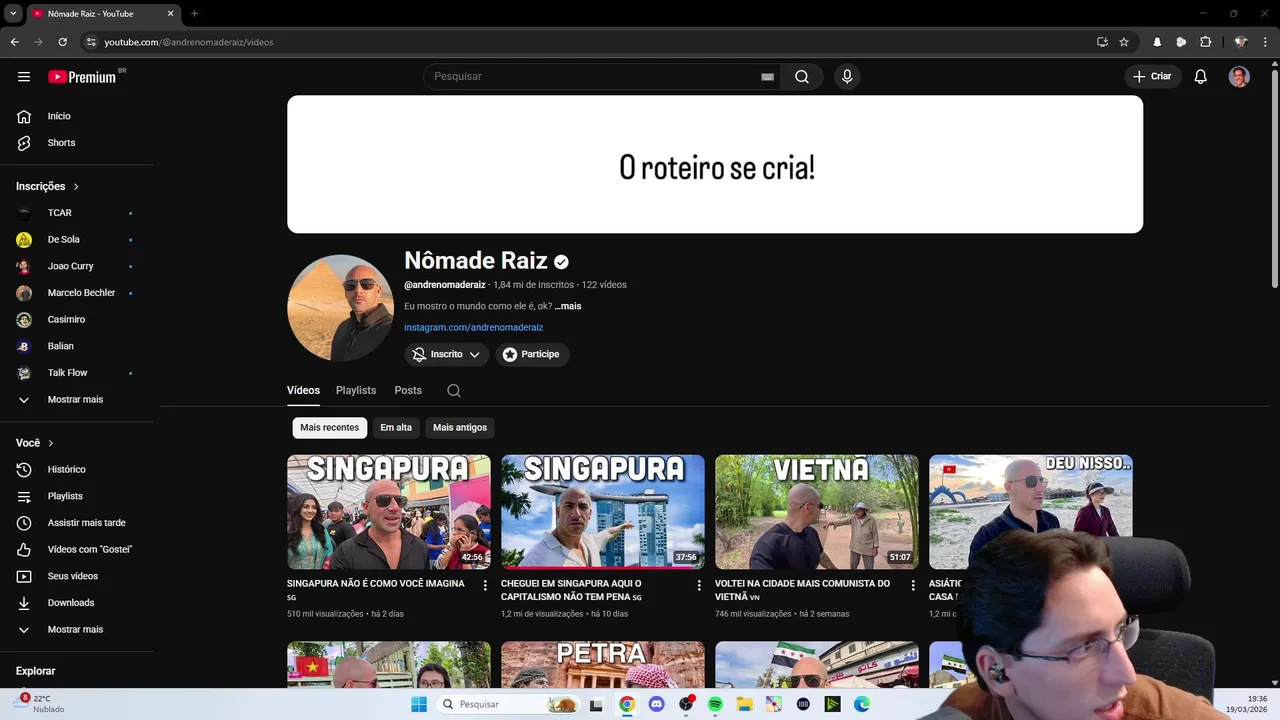Click the install app icon in address bar
Image resolution: width=1280 pixels, height=720 pixels.
coord(1102,42)
